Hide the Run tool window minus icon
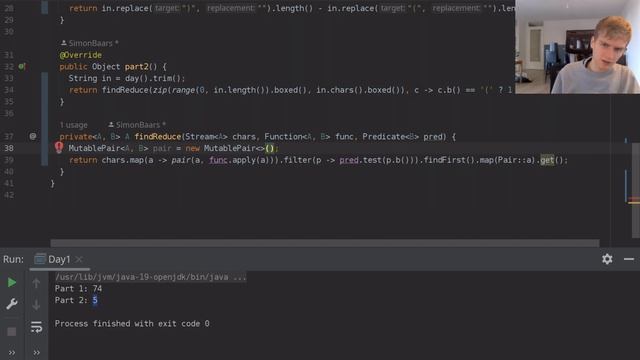The image size is (640, 360). pos(629,259)
